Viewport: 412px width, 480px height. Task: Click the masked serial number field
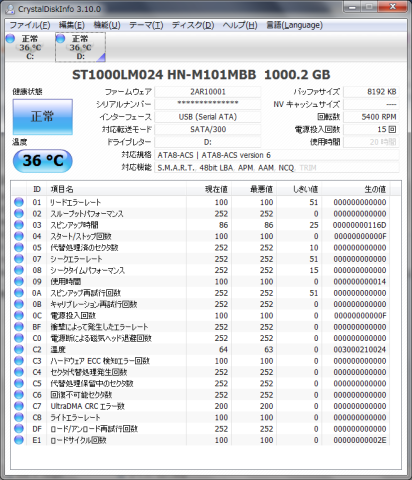pyautogui.click(x=208, y=104)
